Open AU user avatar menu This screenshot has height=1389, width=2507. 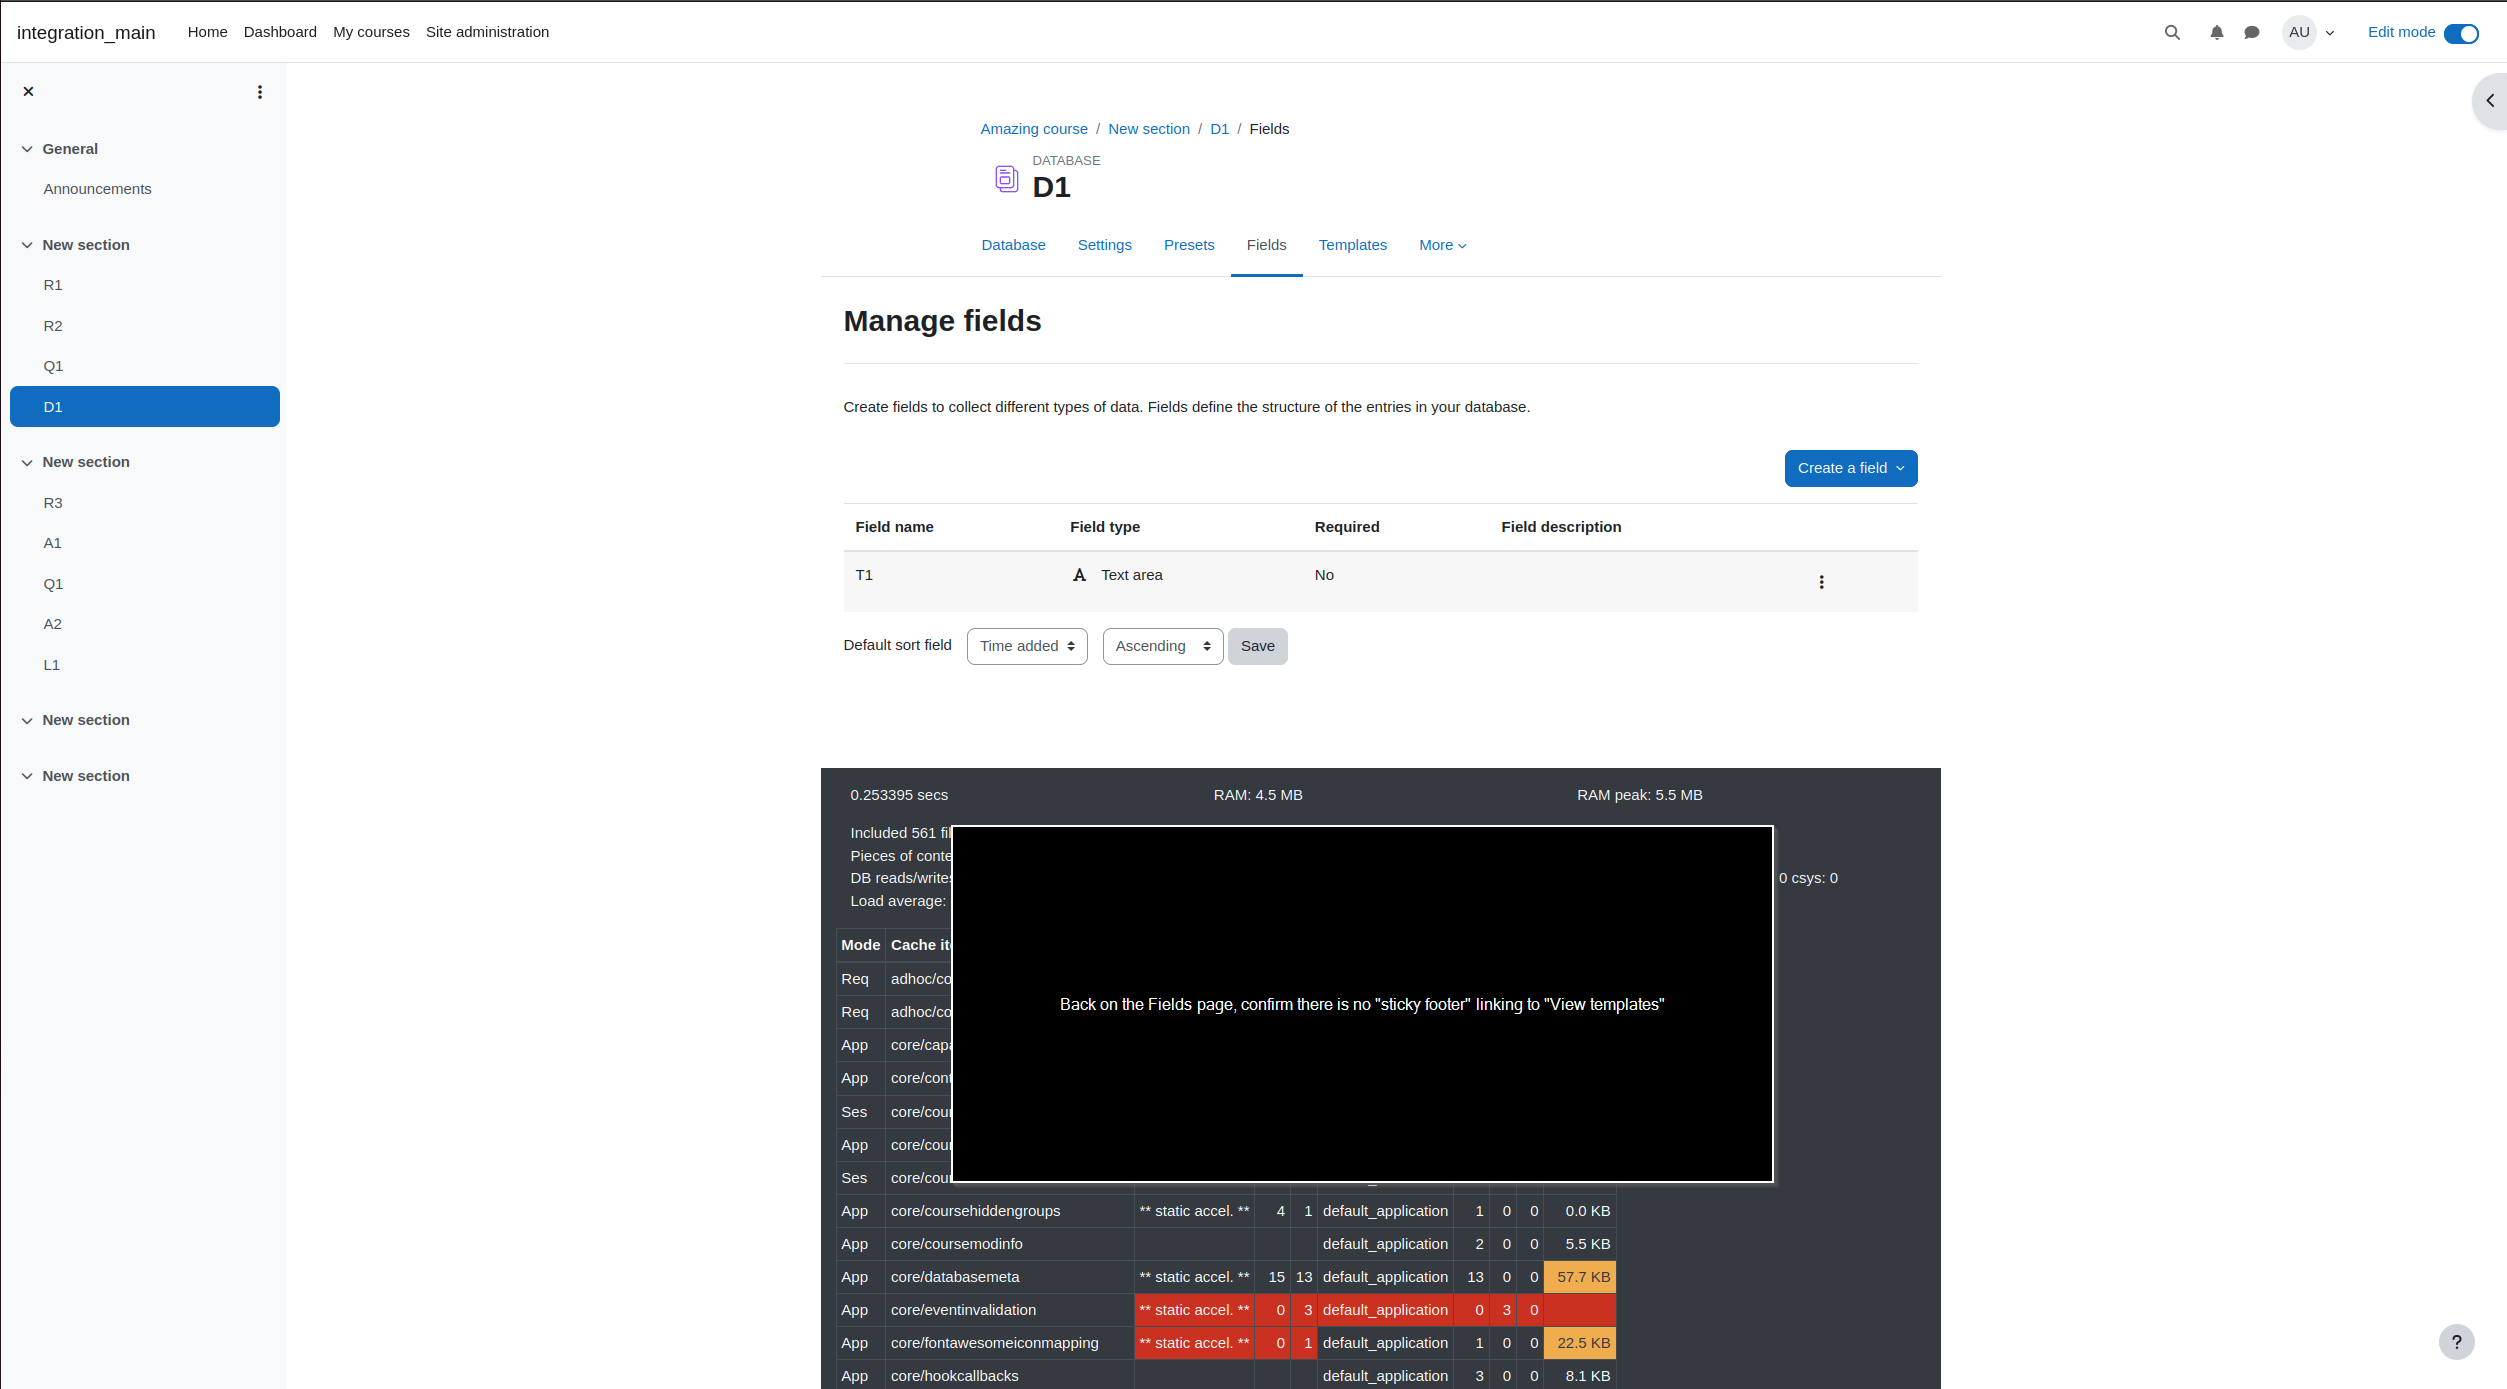pos(2299,32)
